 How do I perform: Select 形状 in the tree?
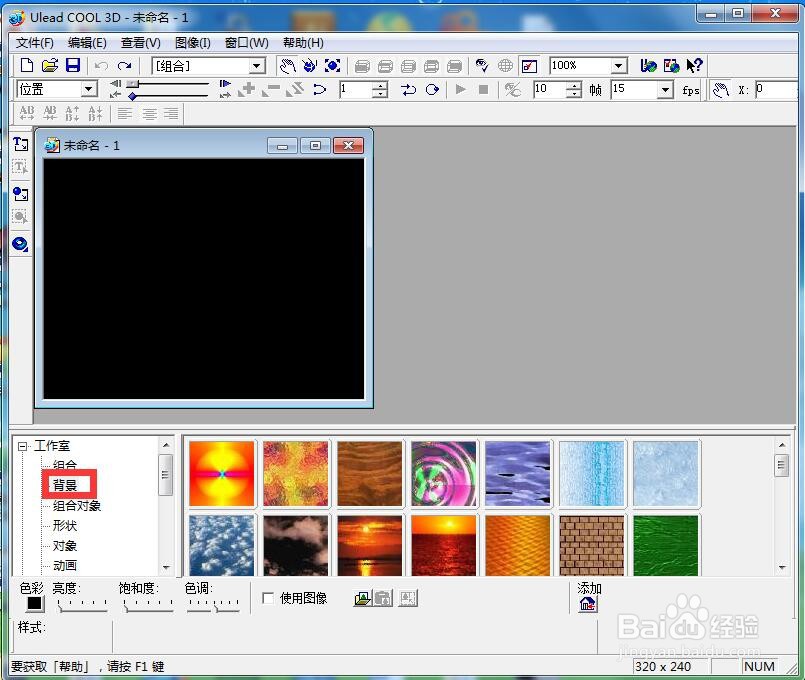[x=65, y=526]
